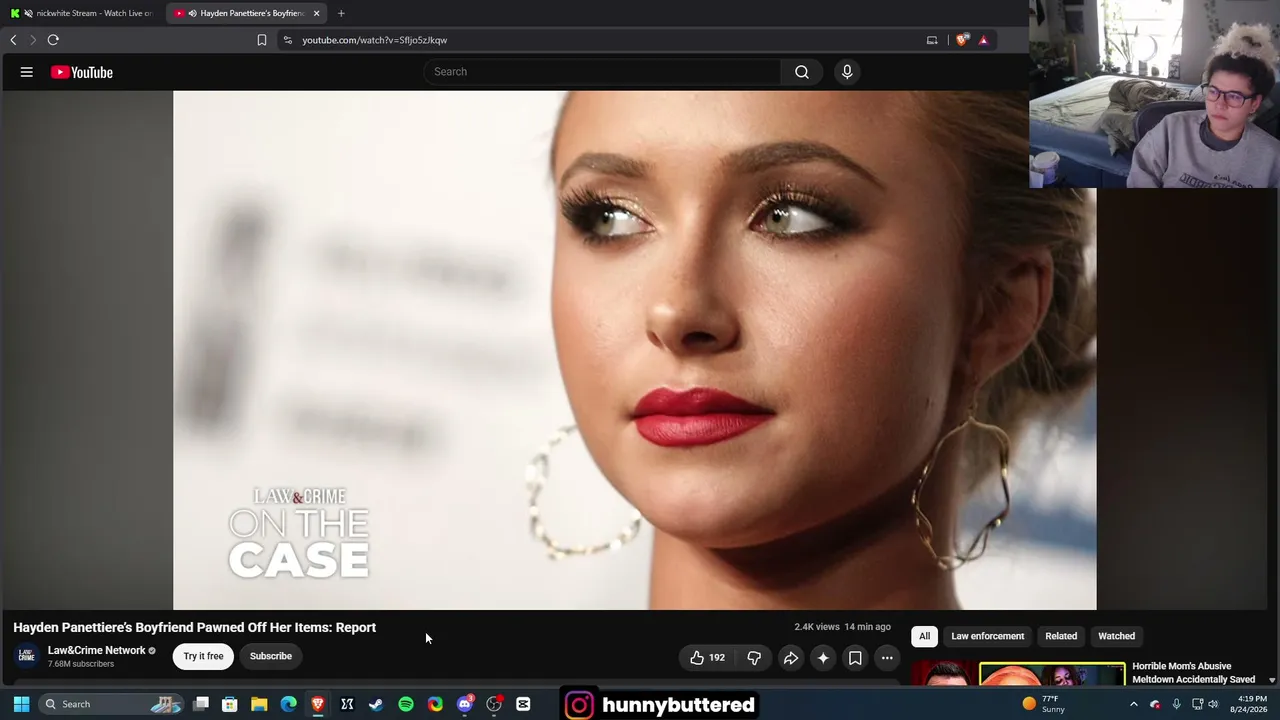Open the Horrible Mom's Abusive Meltdown video

tap(1193, 673)
